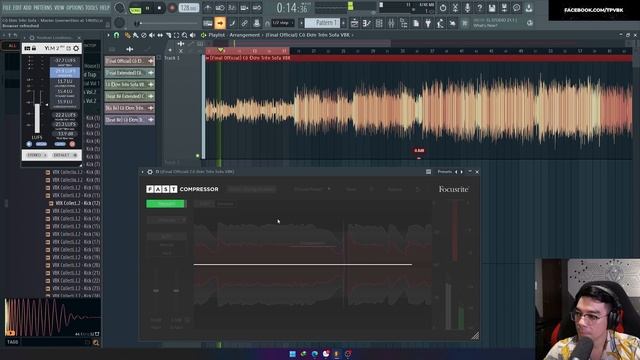Open the piano roll view icon

(367, 23)
